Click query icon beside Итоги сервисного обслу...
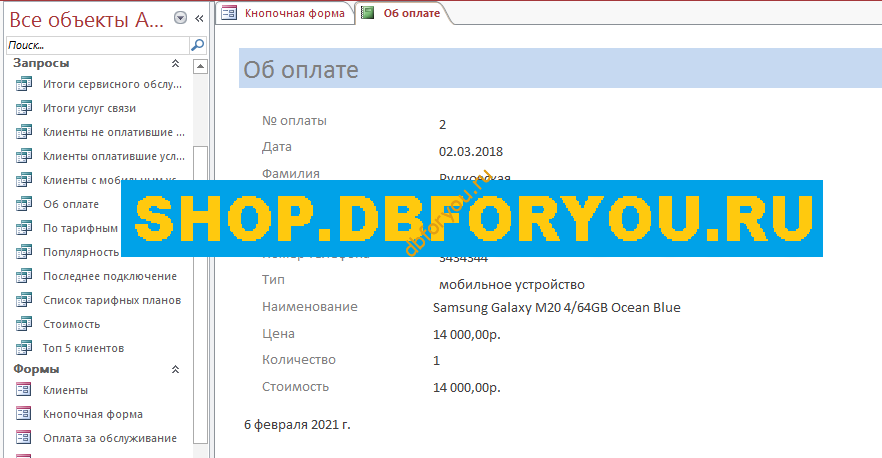This screenshot has width=882, height=458. pyautogui.click(x=24, y=84)
